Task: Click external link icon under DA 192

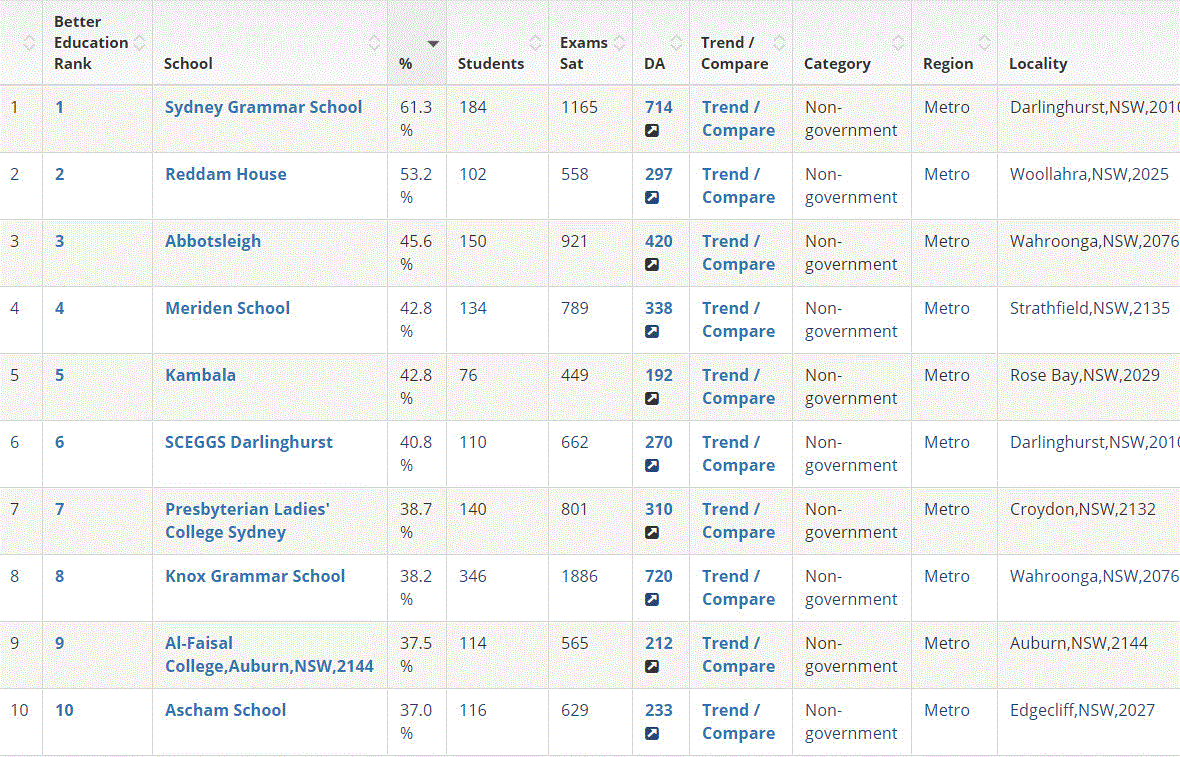Action: click(x=652, y=399)
